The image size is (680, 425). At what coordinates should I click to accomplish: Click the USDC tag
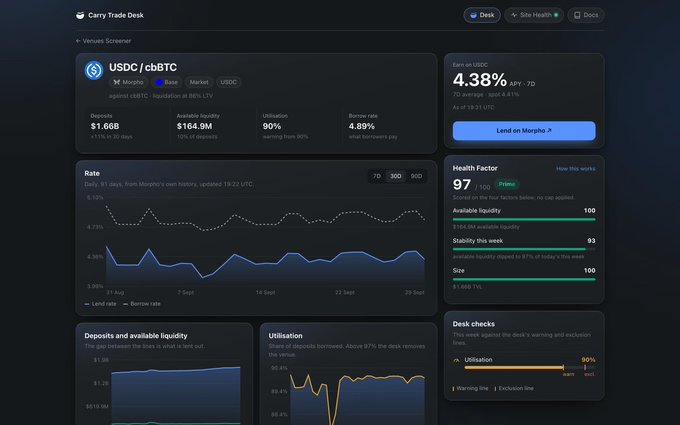[x=229, y=82]
